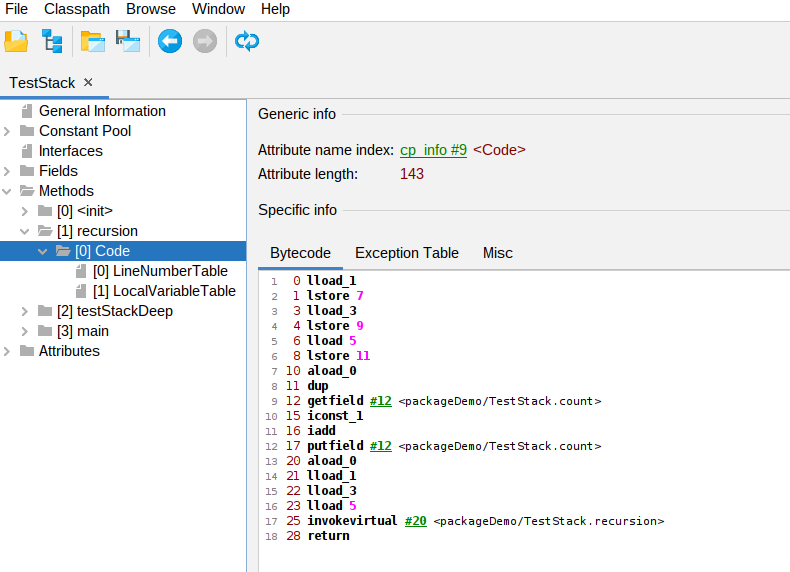Open class file toolbar icon
The image size is (790, 572).
[16, 41]
